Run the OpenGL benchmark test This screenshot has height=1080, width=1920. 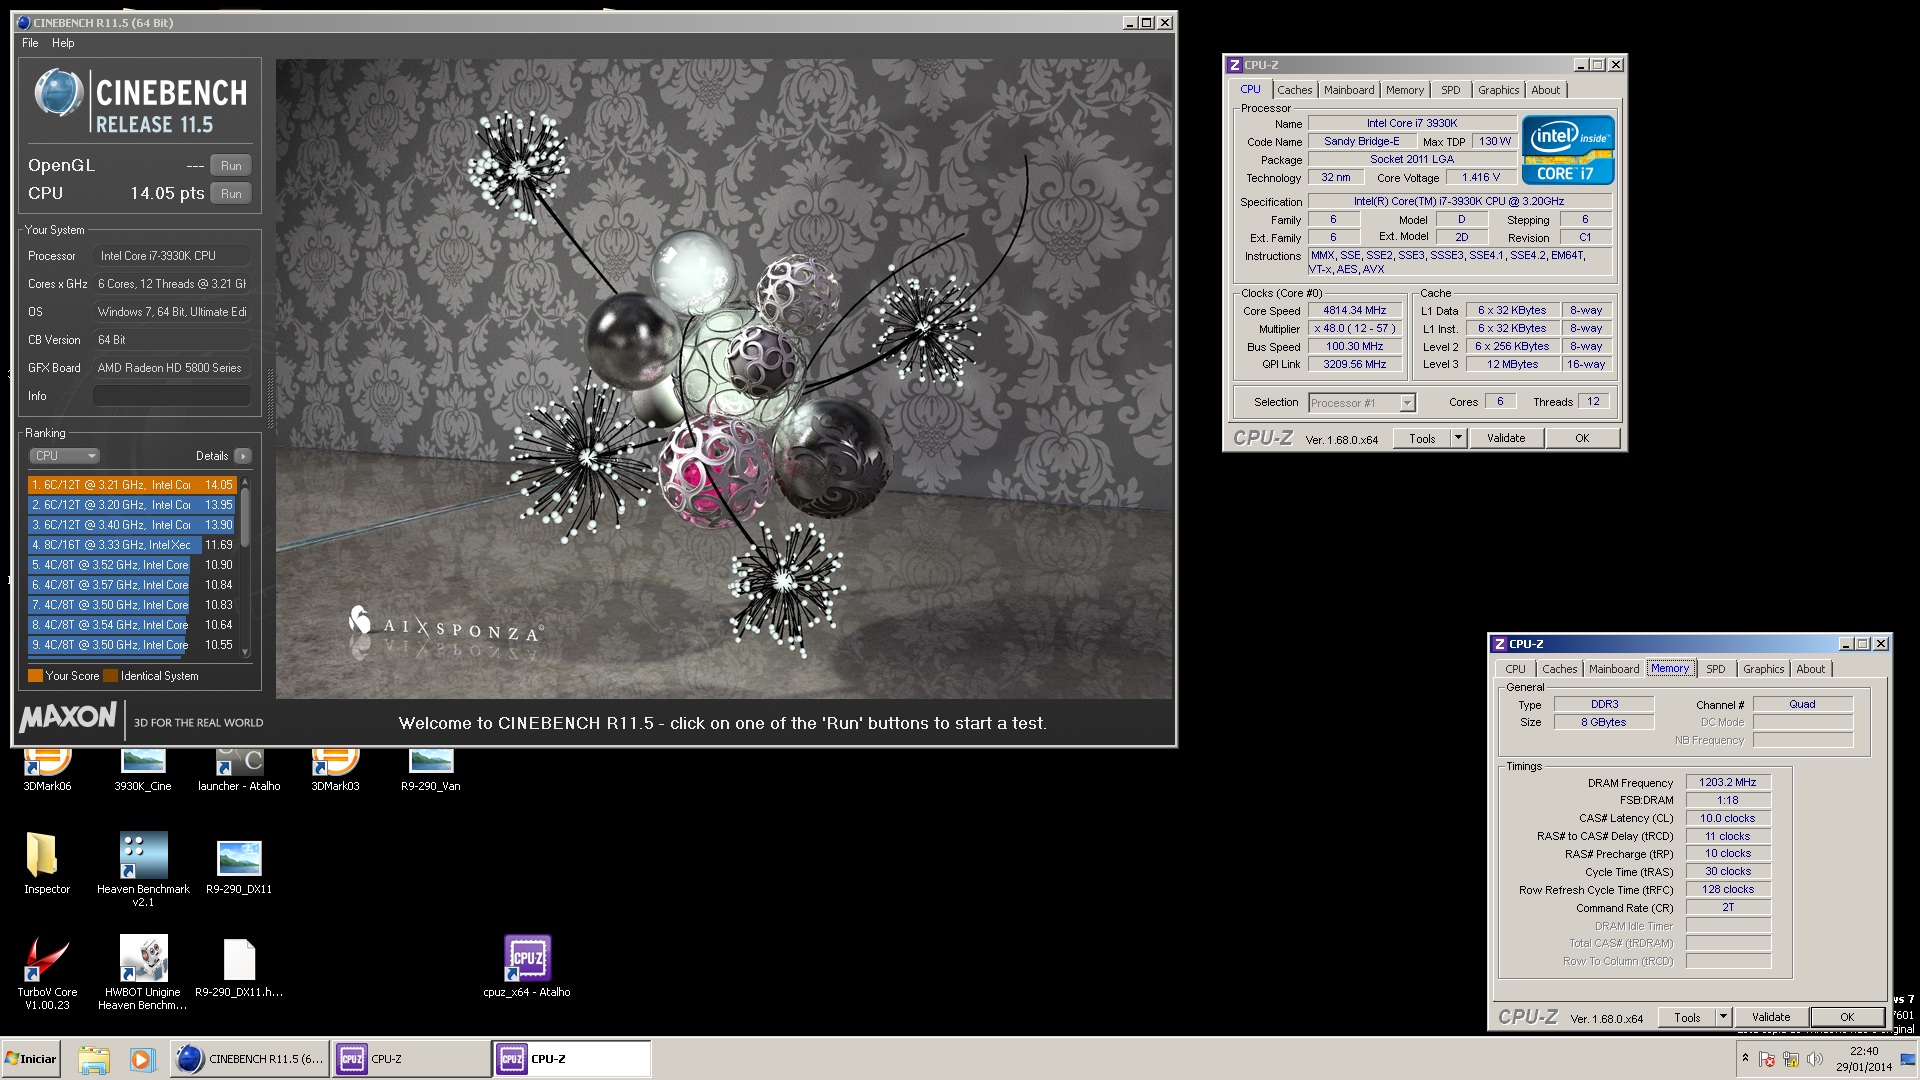point(231,166)
